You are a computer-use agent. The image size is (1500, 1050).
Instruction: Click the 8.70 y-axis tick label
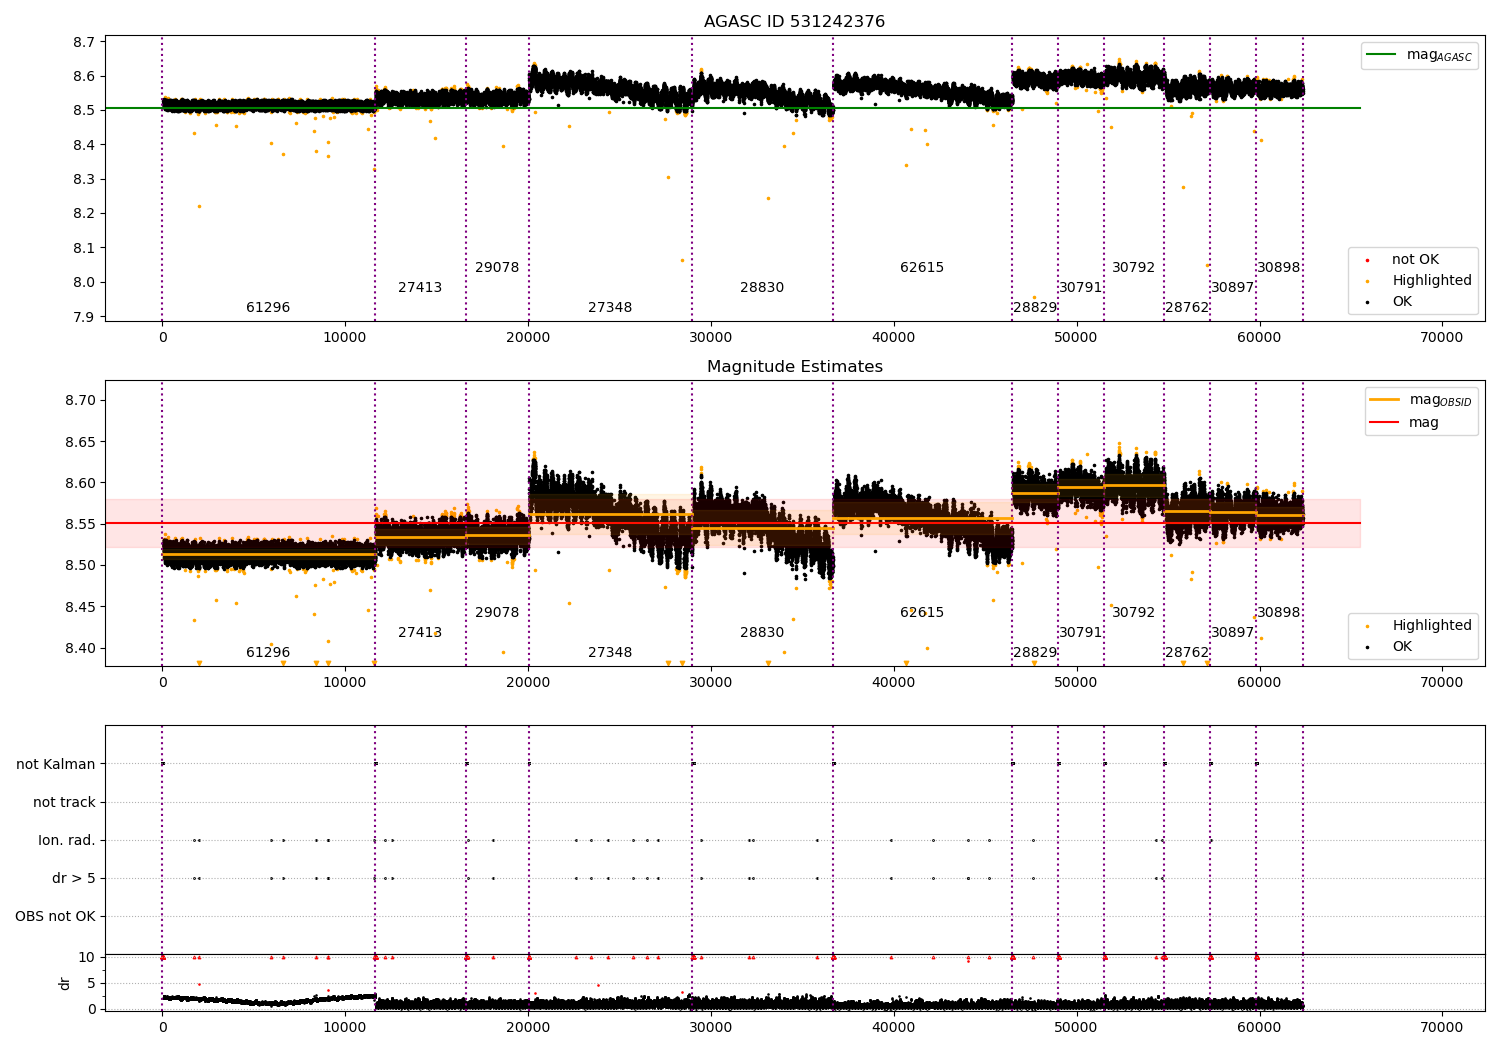[80, 400]
